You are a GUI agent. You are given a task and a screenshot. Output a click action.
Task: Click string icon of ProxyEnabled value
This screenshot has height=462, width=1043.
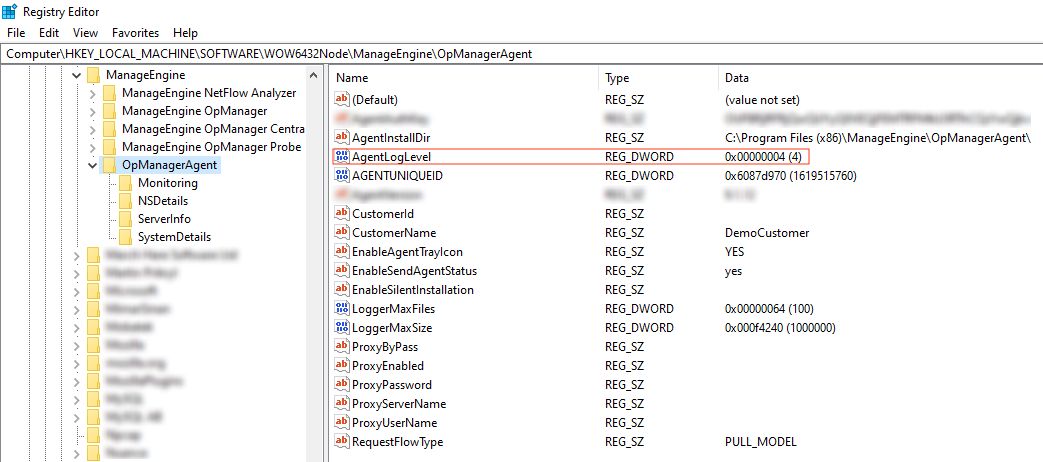(342, 366)
